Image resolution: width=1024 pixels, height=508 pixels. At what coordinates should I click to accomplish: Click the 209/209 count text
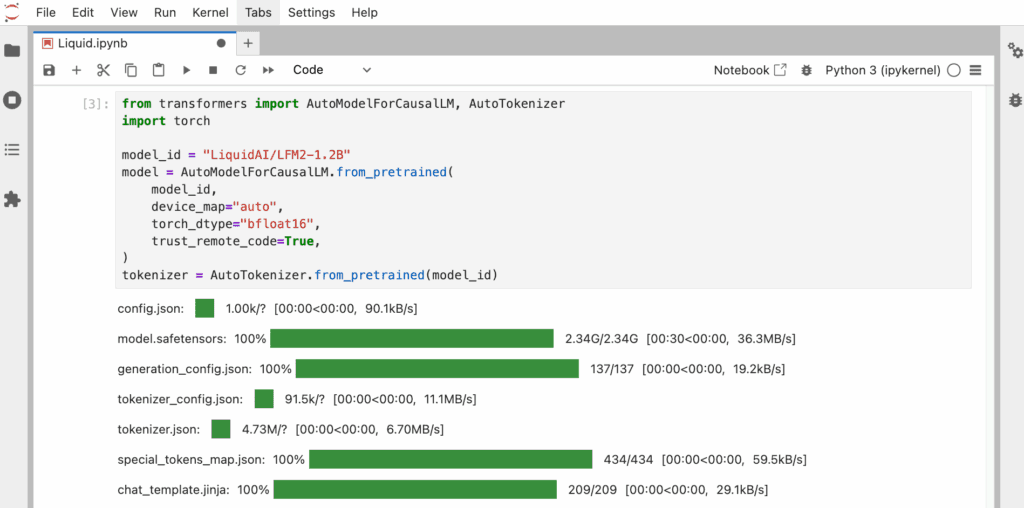click(592, 489)
